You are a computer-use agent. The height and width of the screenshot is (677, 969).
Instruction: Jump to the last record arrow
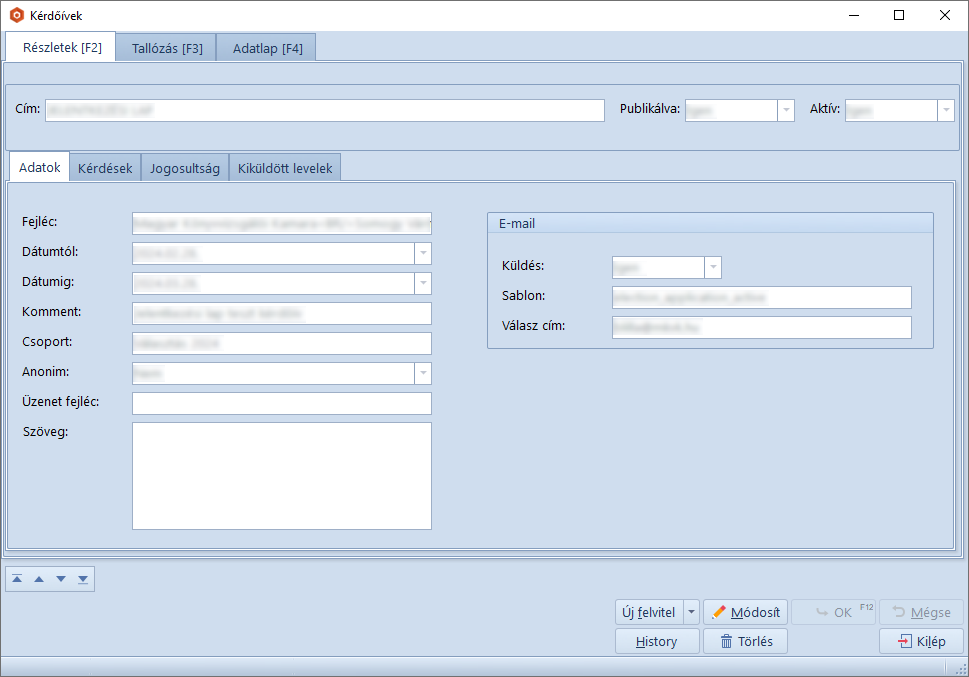[x=83, y=579]
